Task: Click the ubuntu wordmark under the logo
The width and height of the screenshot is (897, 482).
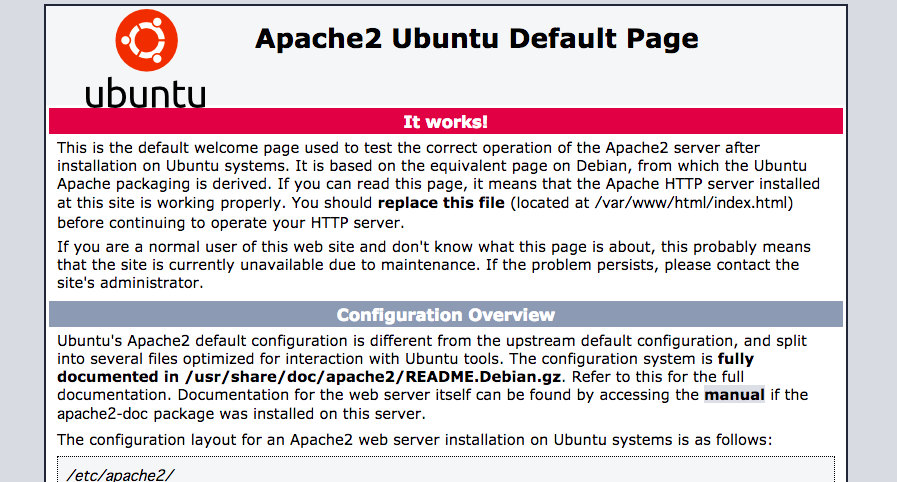Action: pos(145,93)
